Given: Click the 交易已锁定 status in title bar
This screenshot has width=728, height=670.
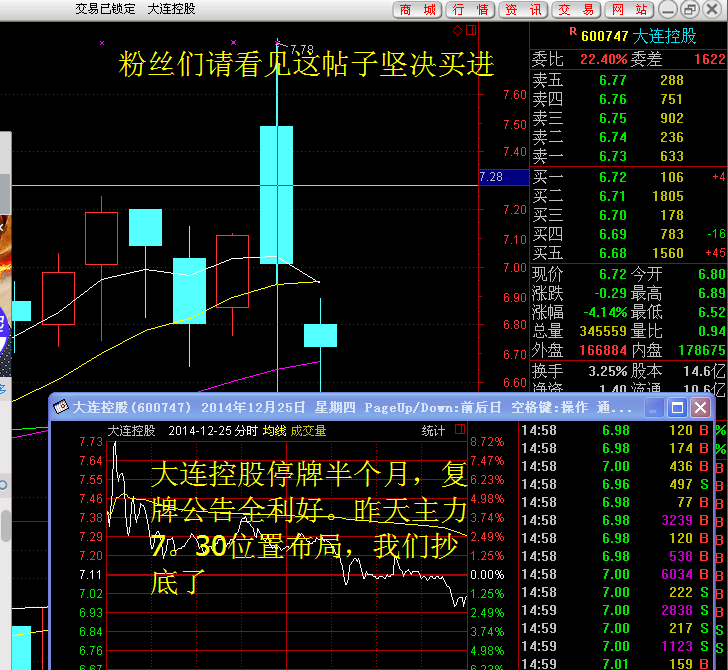Looking at the screenshot, I should click(x=105, y=9).
